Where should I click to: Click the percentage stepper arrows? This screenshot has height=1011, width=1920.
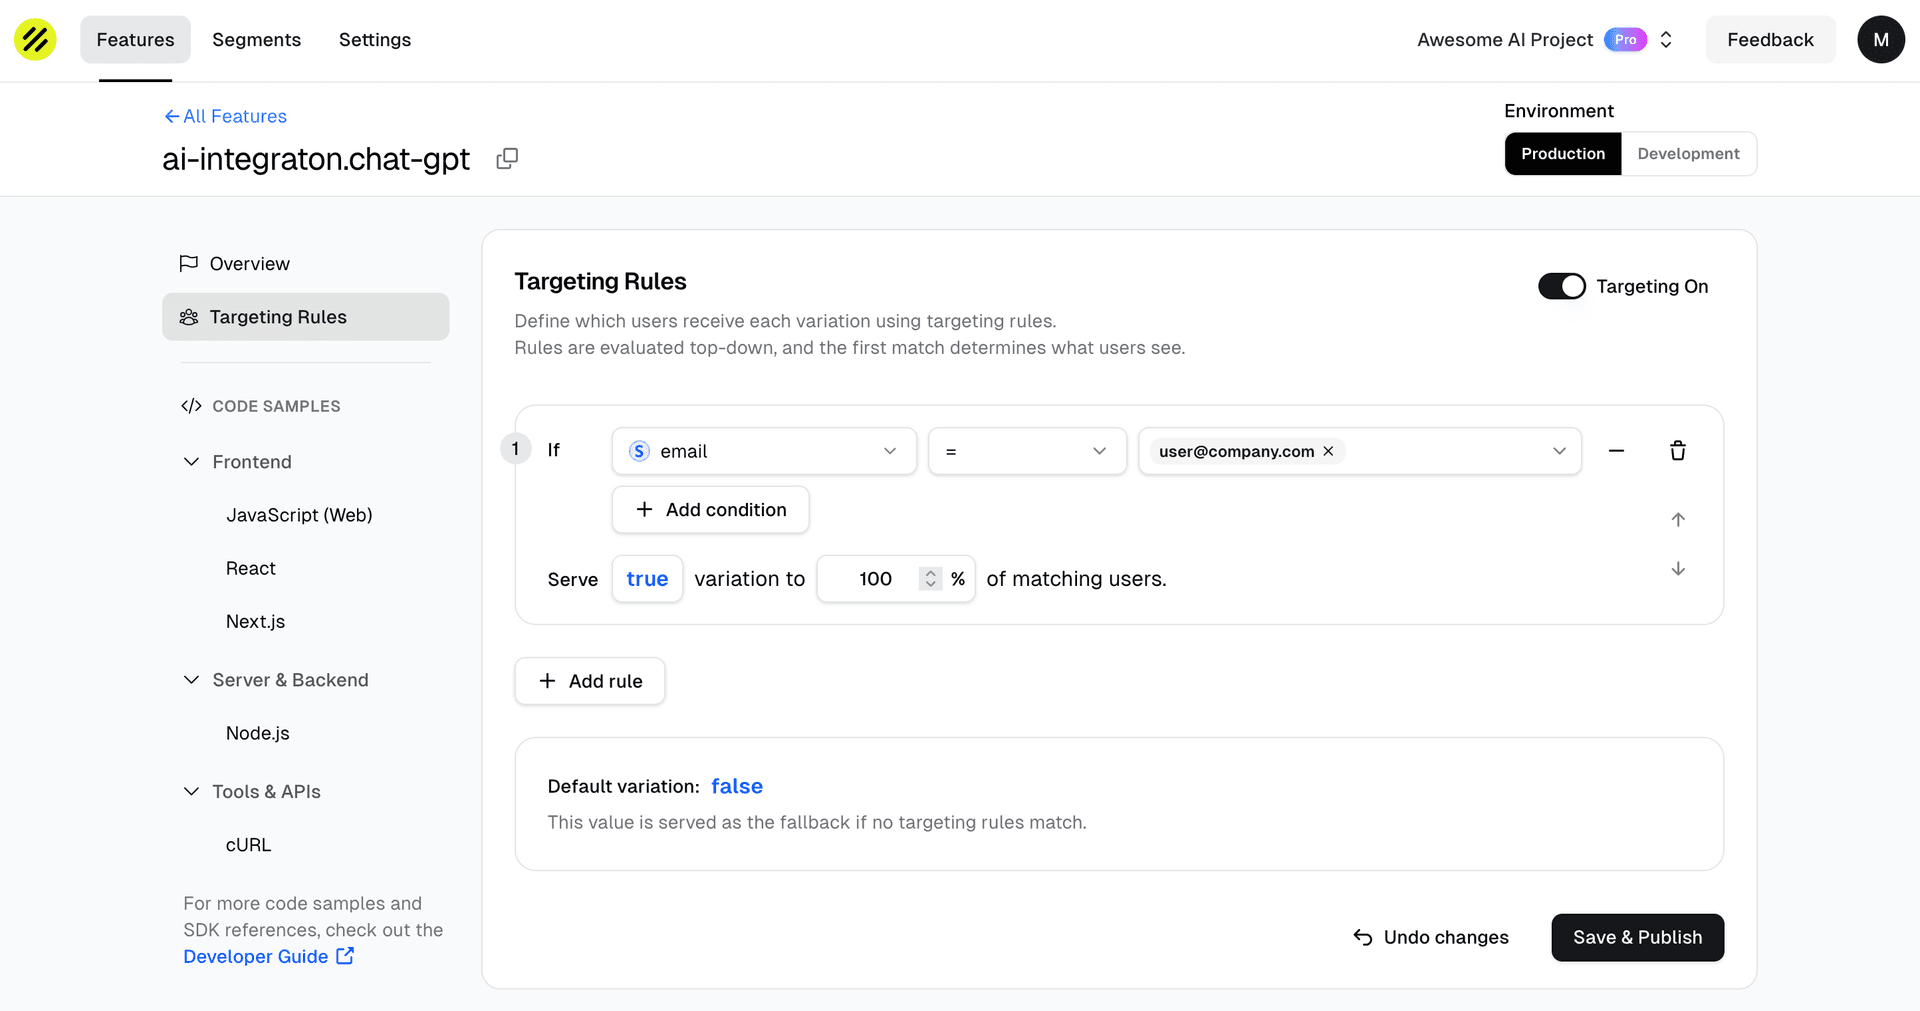coord(930,579)
